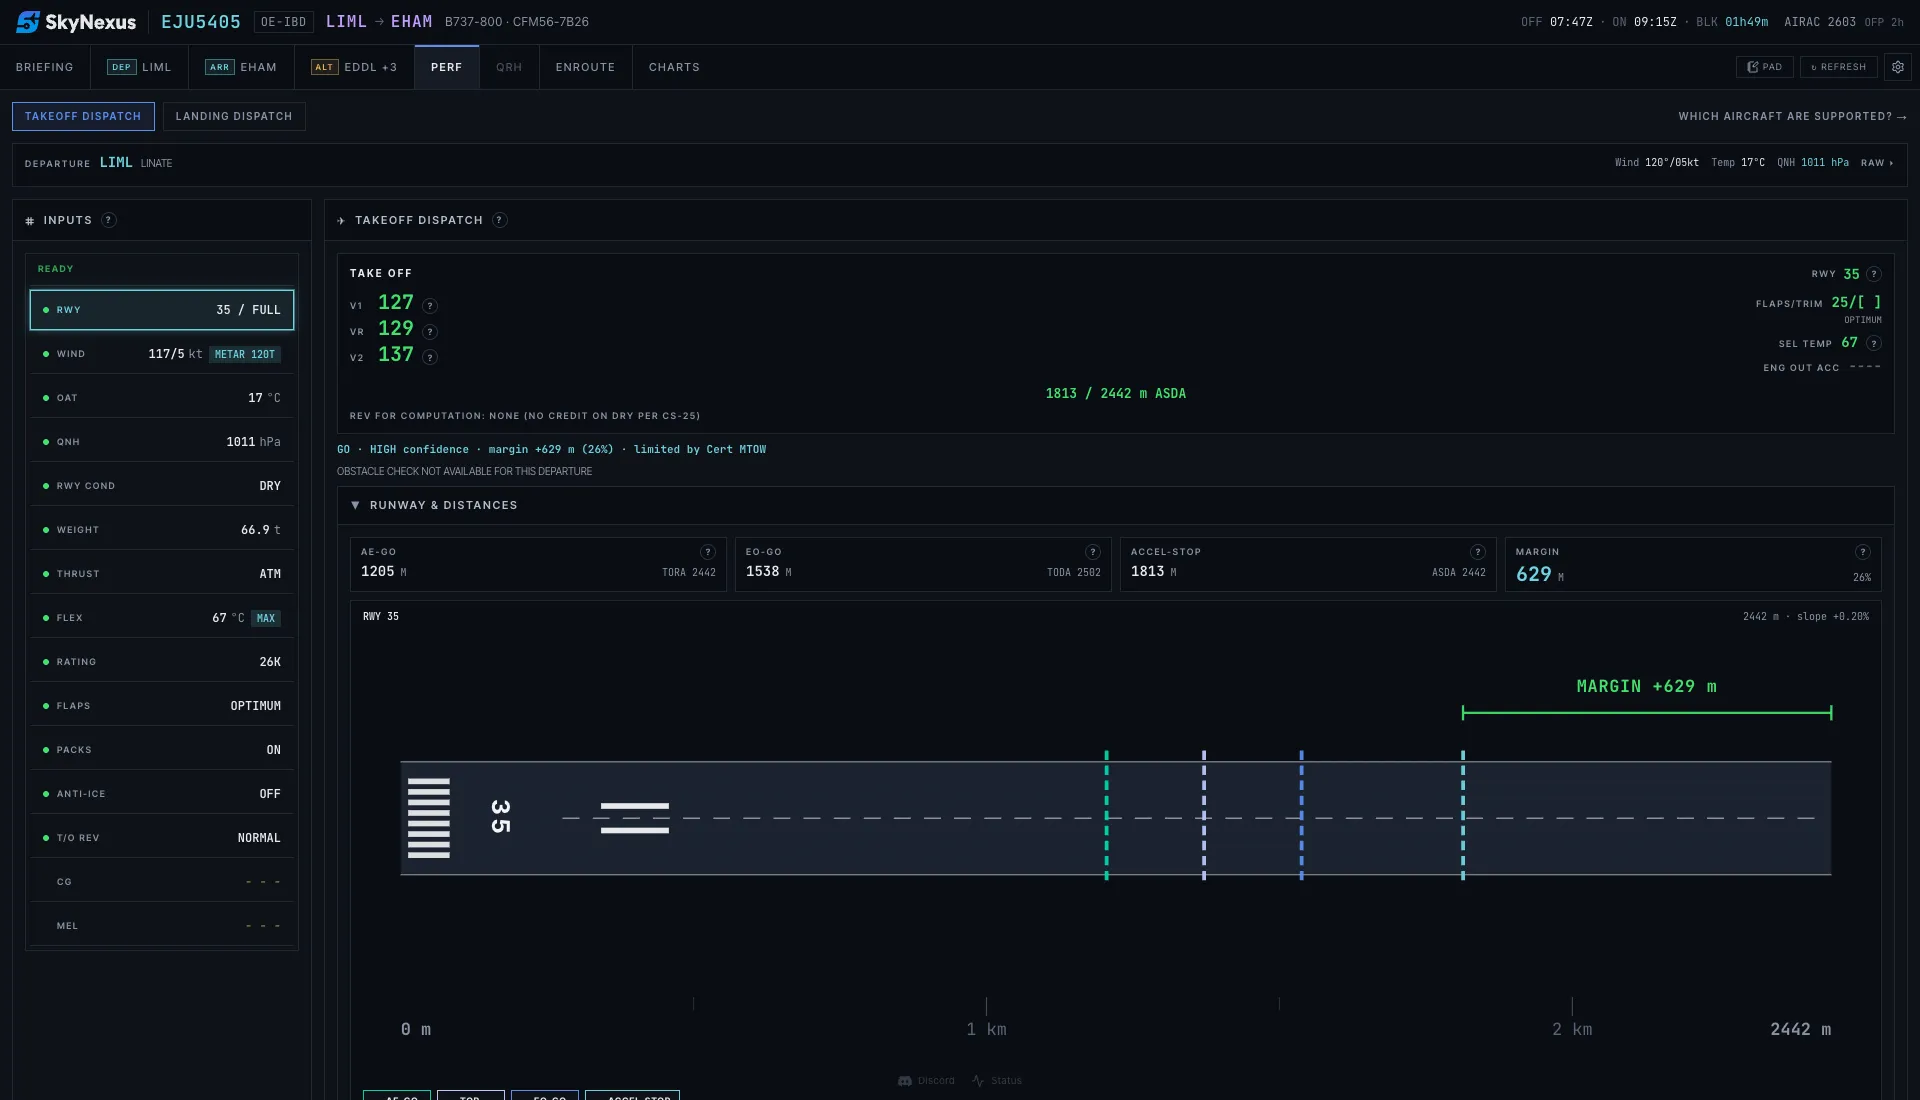Switch to the ENROUTE tab
Image resolution: width=1920 pixels, height=1100 pixels.
point(586,67)
